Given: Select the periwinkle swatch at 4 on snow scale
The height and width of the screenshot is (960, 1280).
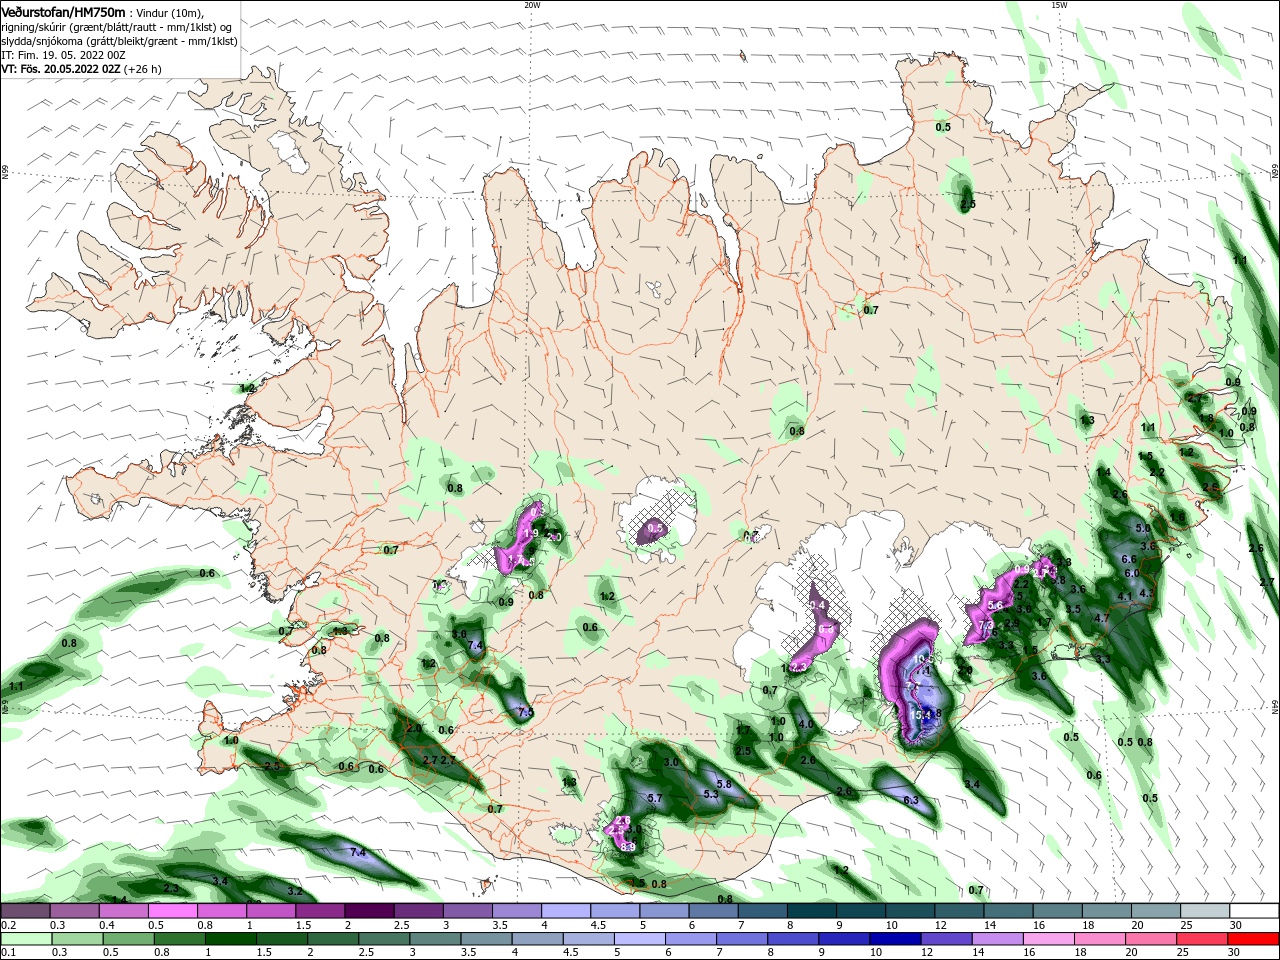Looking at the screenshot, I should click(566, 911).
